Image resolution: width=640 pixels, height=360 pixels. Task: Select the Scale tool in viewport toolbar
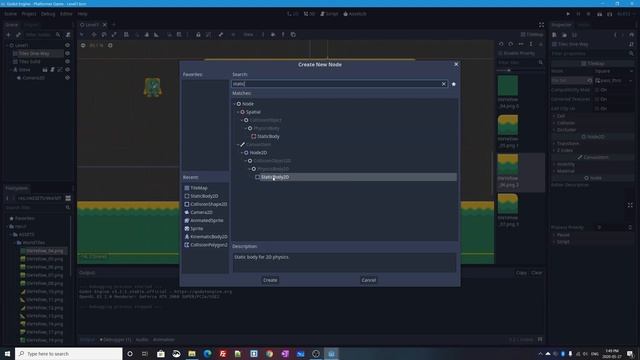pyautogui.click(x=114, y=35)
